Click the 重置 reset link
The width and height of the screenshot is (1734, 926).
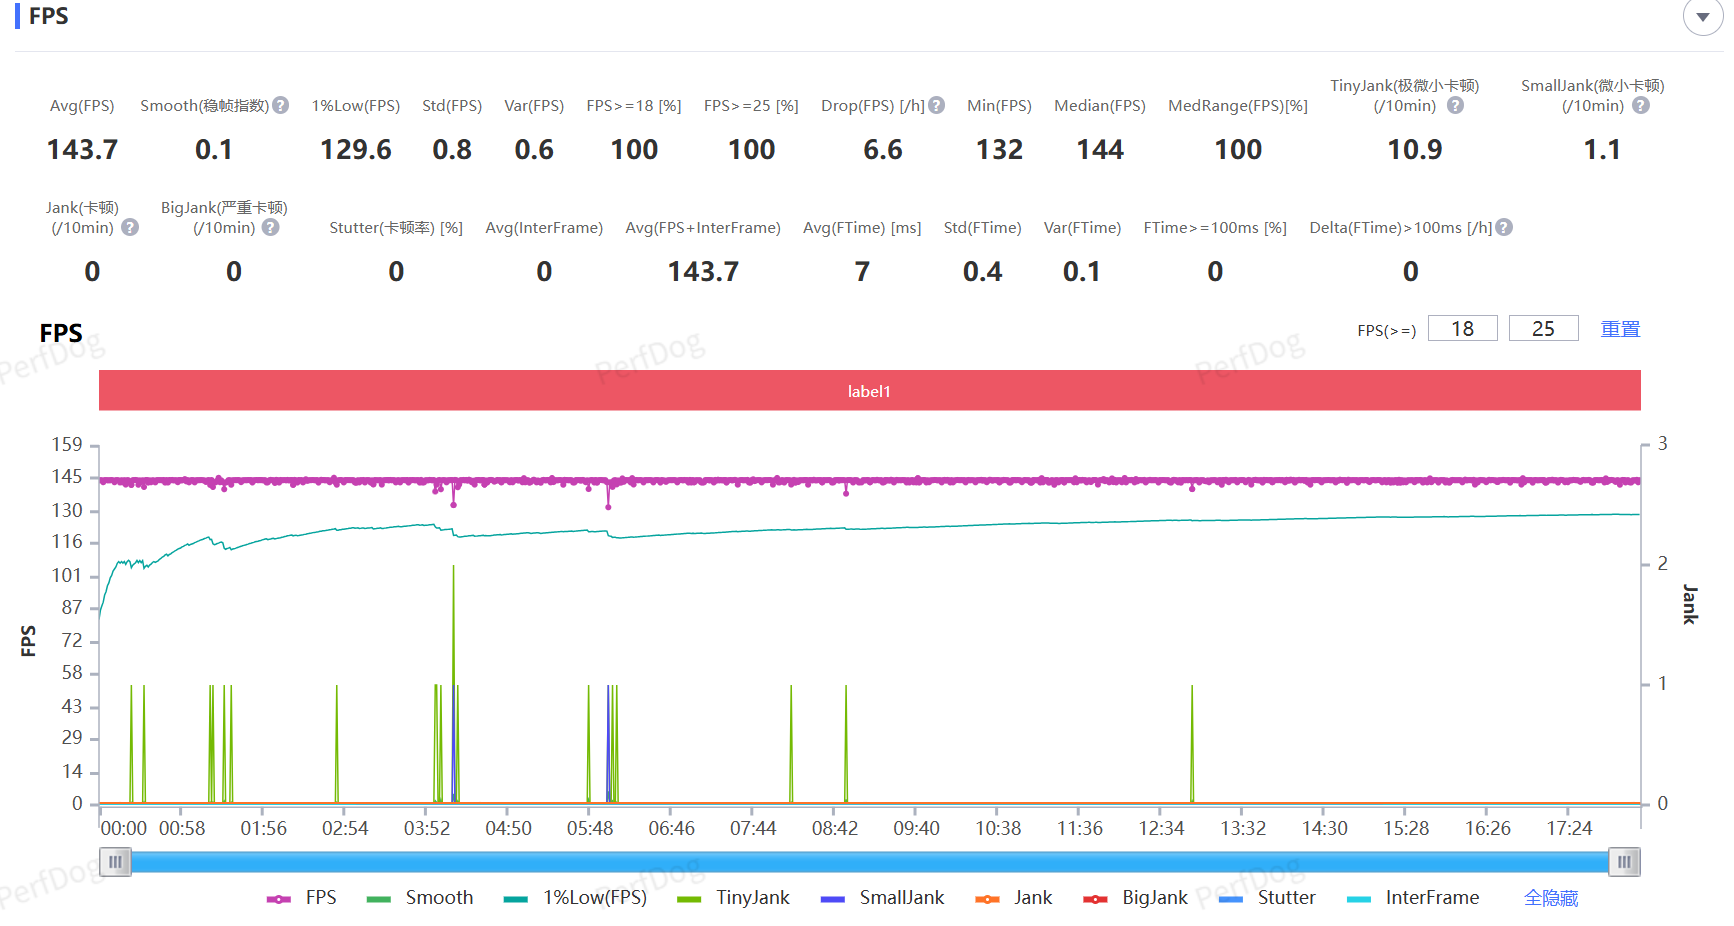pyautogui.click(x=1620, y=329)
